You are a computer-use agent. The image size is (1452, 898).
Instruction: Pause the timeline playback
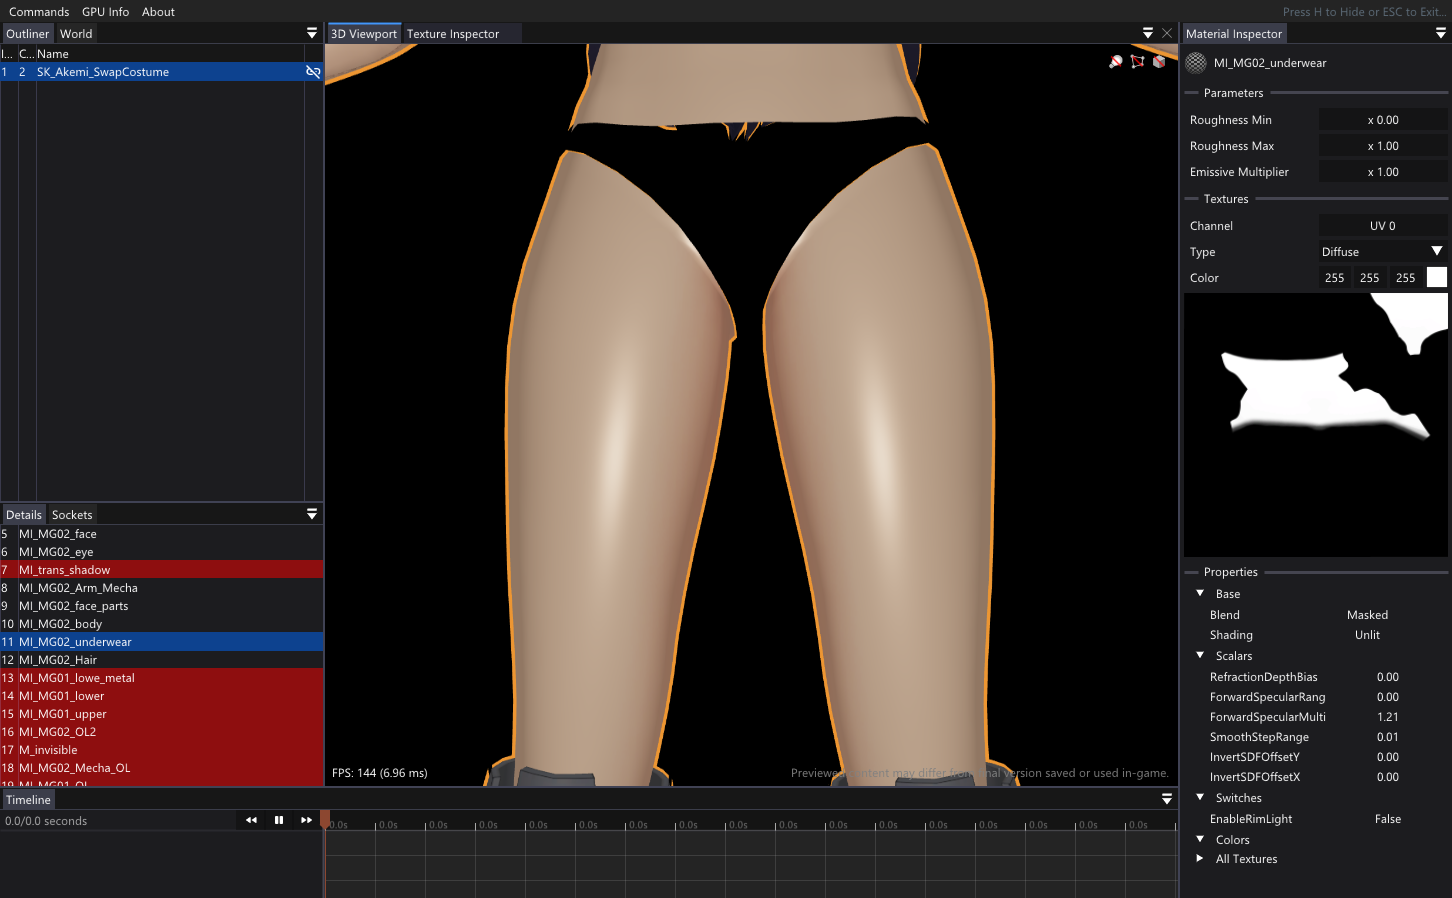[x=279, y=820]
